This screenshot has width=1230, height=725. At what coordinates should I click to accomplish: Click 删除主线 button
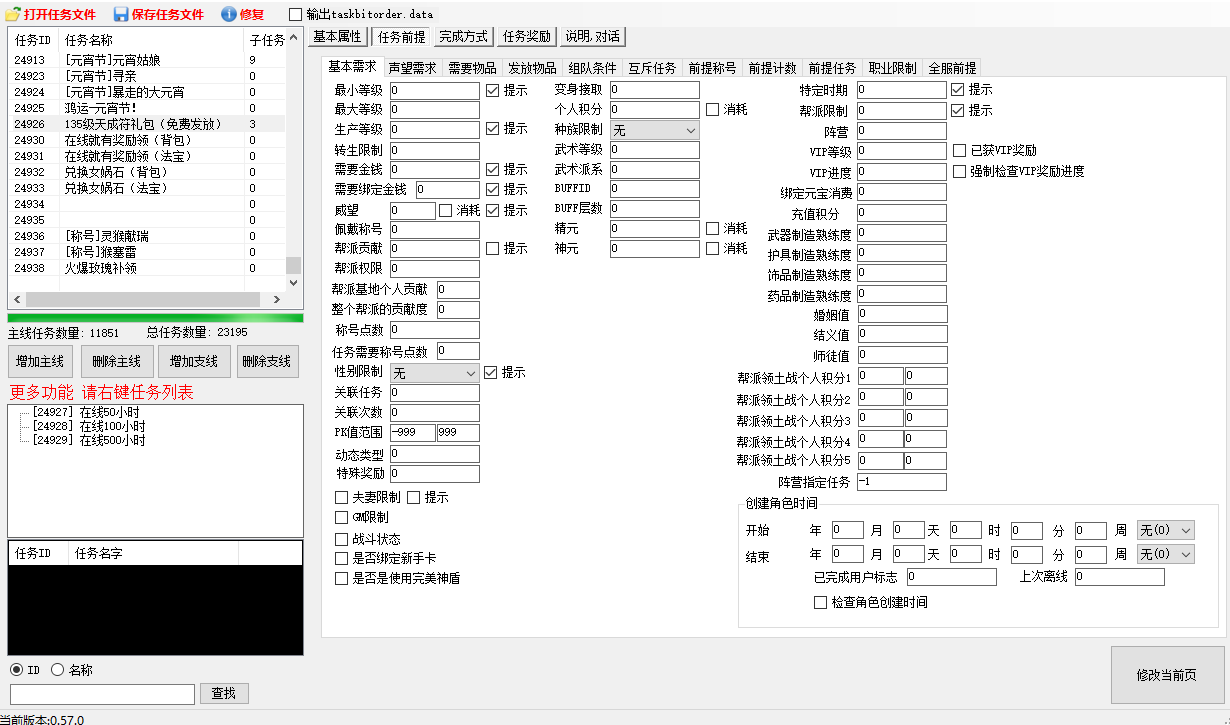[x=116, y=361]
